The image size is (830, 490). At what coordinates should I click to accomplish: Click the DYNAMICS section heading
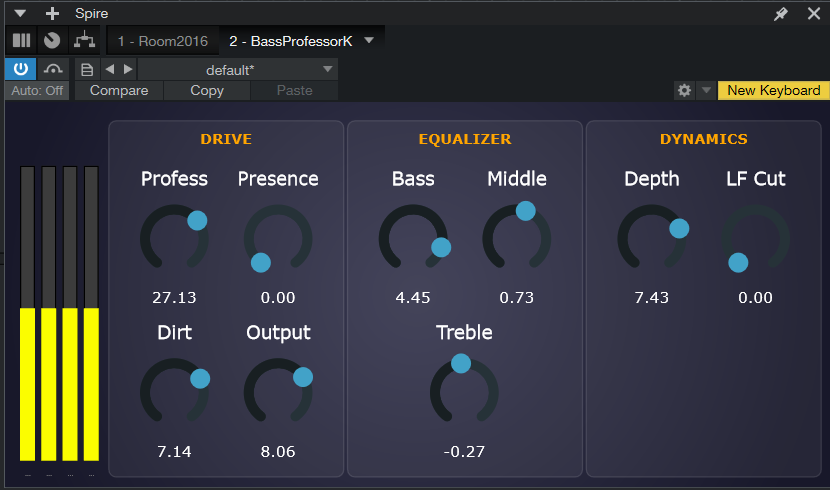703,139
